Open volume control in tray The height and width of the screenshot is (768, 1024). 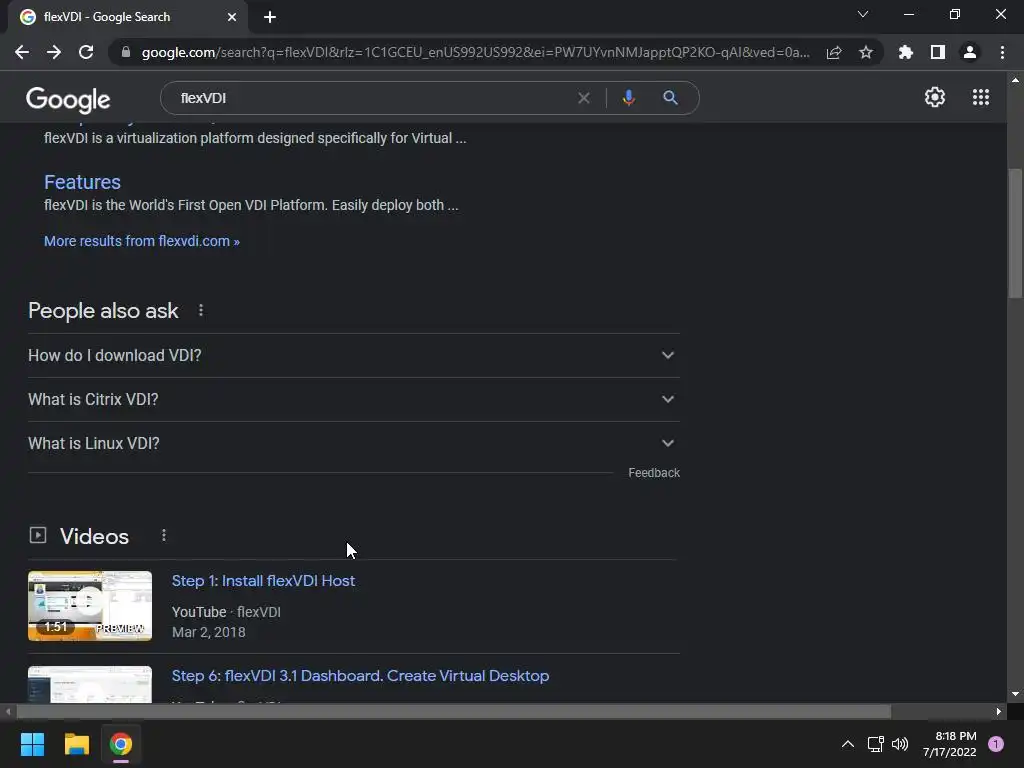click(x=900, y=744)
